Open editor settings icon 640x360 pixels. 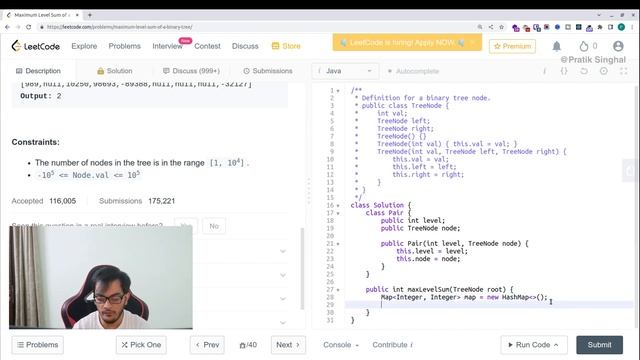604,71
